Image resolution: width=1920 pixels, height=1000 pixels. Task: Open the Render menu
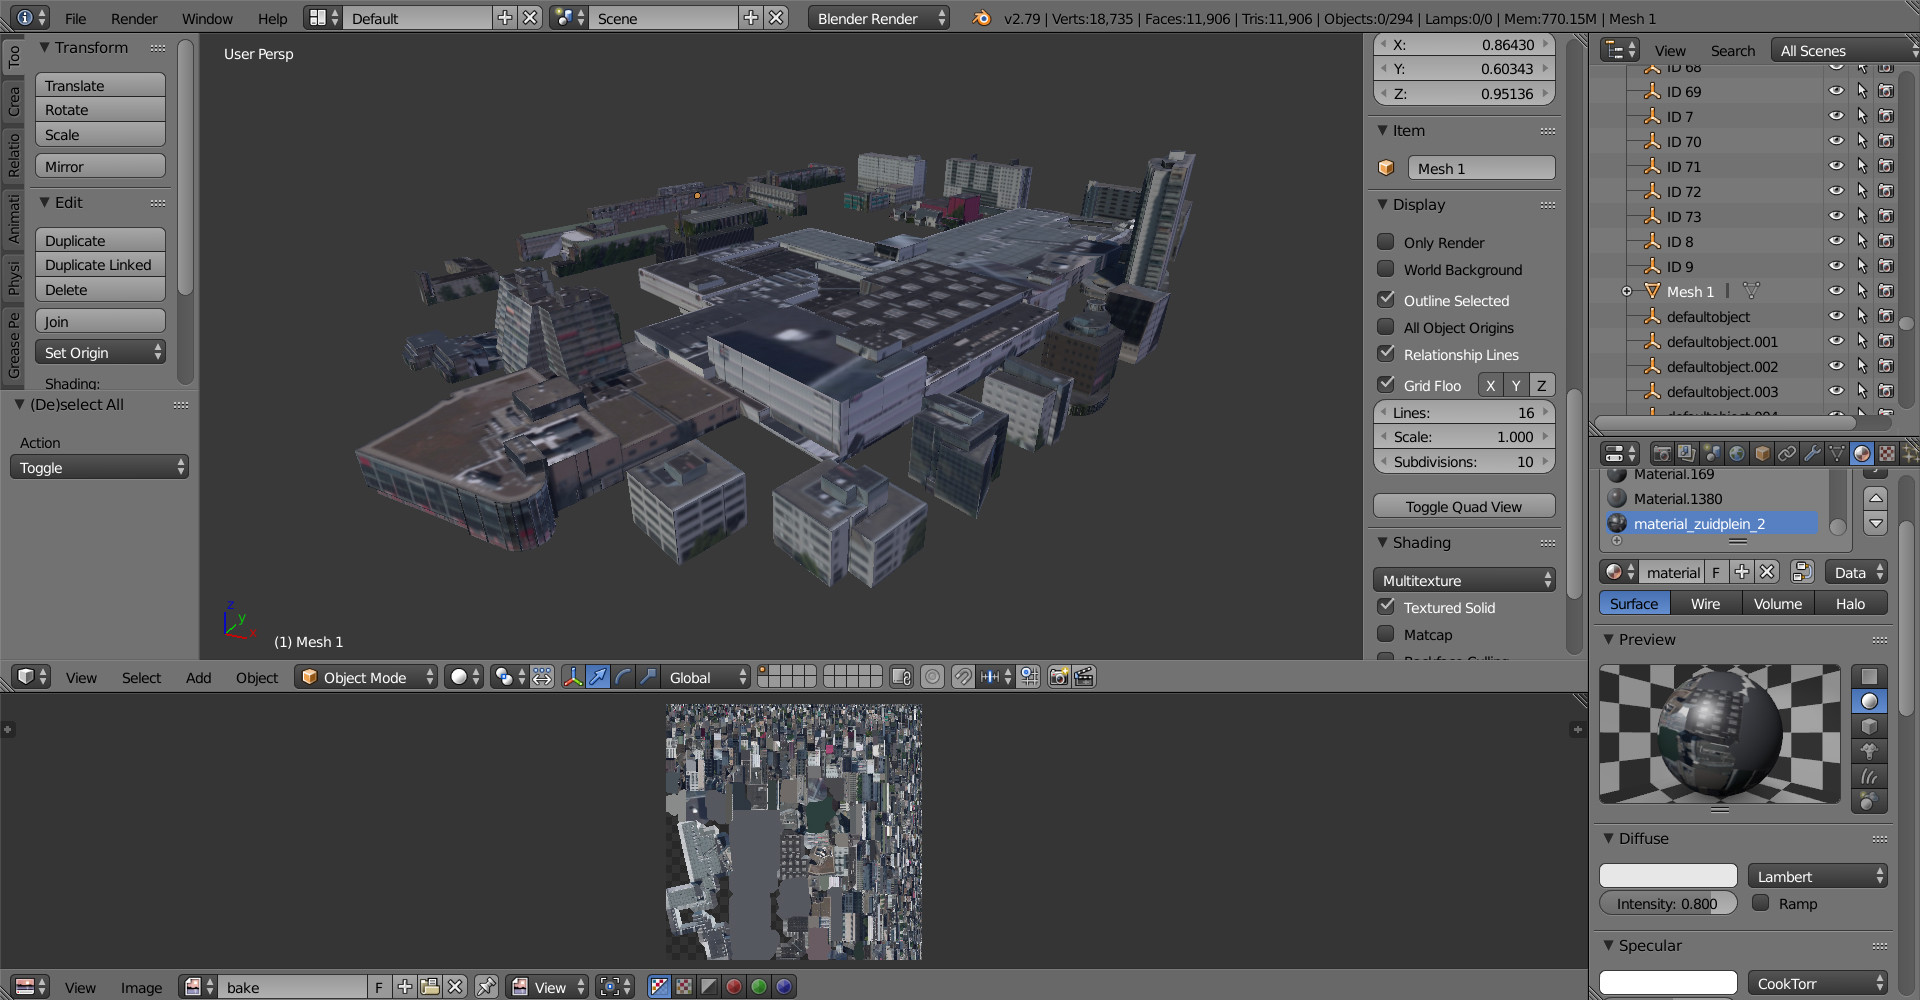134,18
